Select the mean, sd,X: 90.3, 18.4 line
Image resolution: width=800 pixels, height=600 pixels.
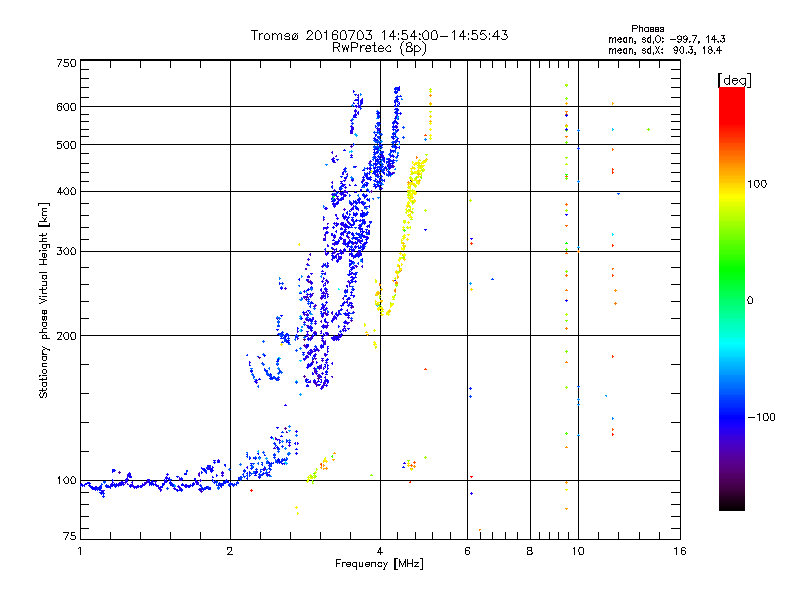[665, 50]
